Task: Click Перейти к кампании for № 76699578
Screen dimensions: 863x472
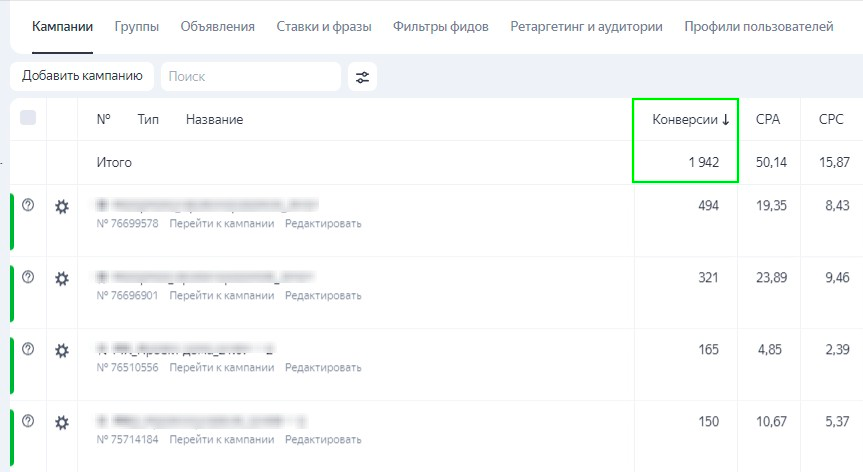Action: click(222, 224)
